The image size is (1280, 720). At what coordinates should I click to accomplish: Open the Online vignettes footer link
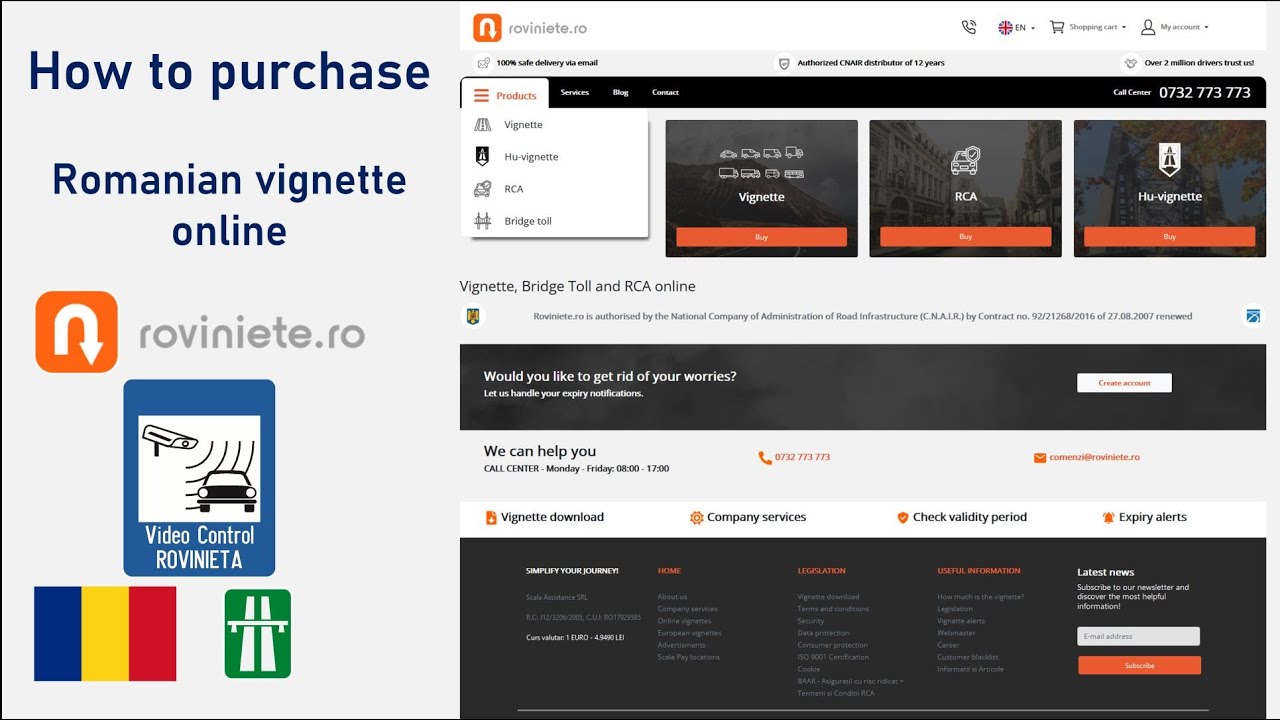click(x=684, y=621)
